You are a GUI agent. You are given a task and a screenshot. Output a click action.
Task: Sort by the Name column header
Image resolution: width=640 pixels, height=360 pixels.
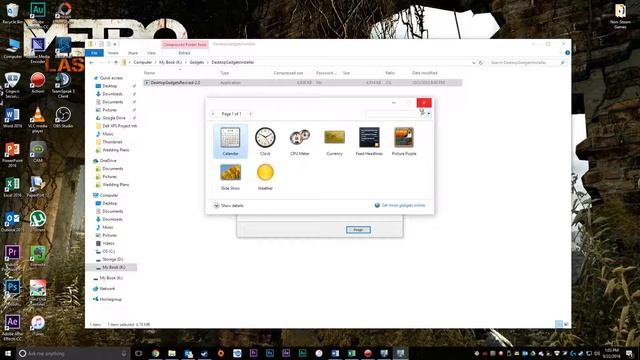[149, 73]
